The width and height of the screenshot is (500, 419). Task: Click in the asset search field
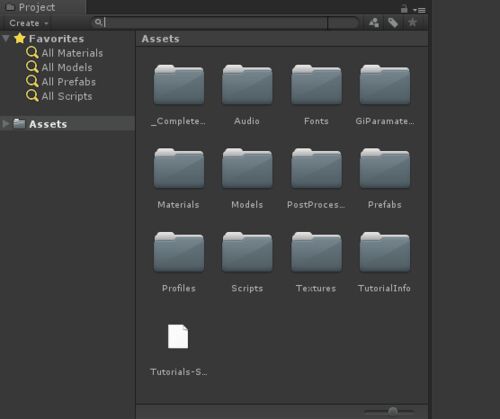click(x=215, y=23)
